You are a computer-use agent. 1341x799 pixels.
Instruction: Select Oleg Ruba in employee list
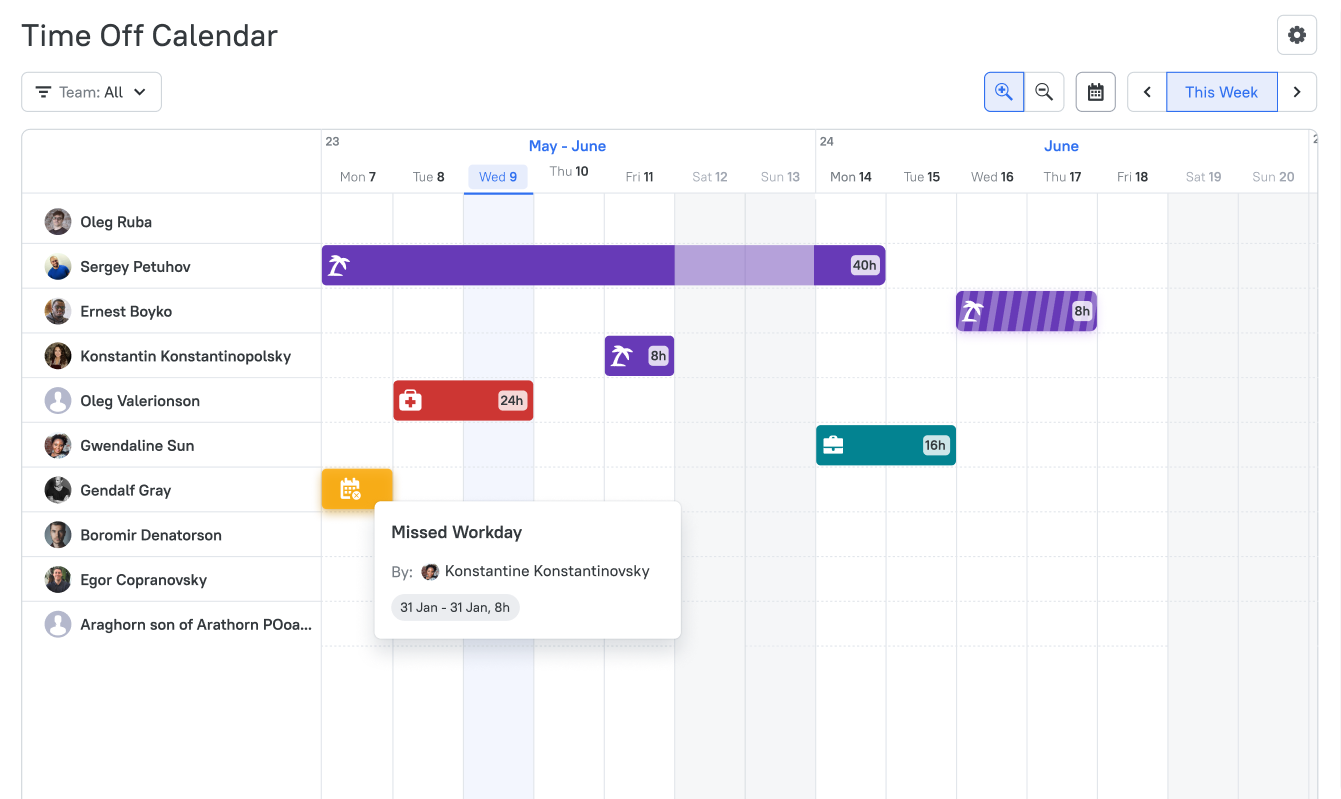[x=116, y=222]
